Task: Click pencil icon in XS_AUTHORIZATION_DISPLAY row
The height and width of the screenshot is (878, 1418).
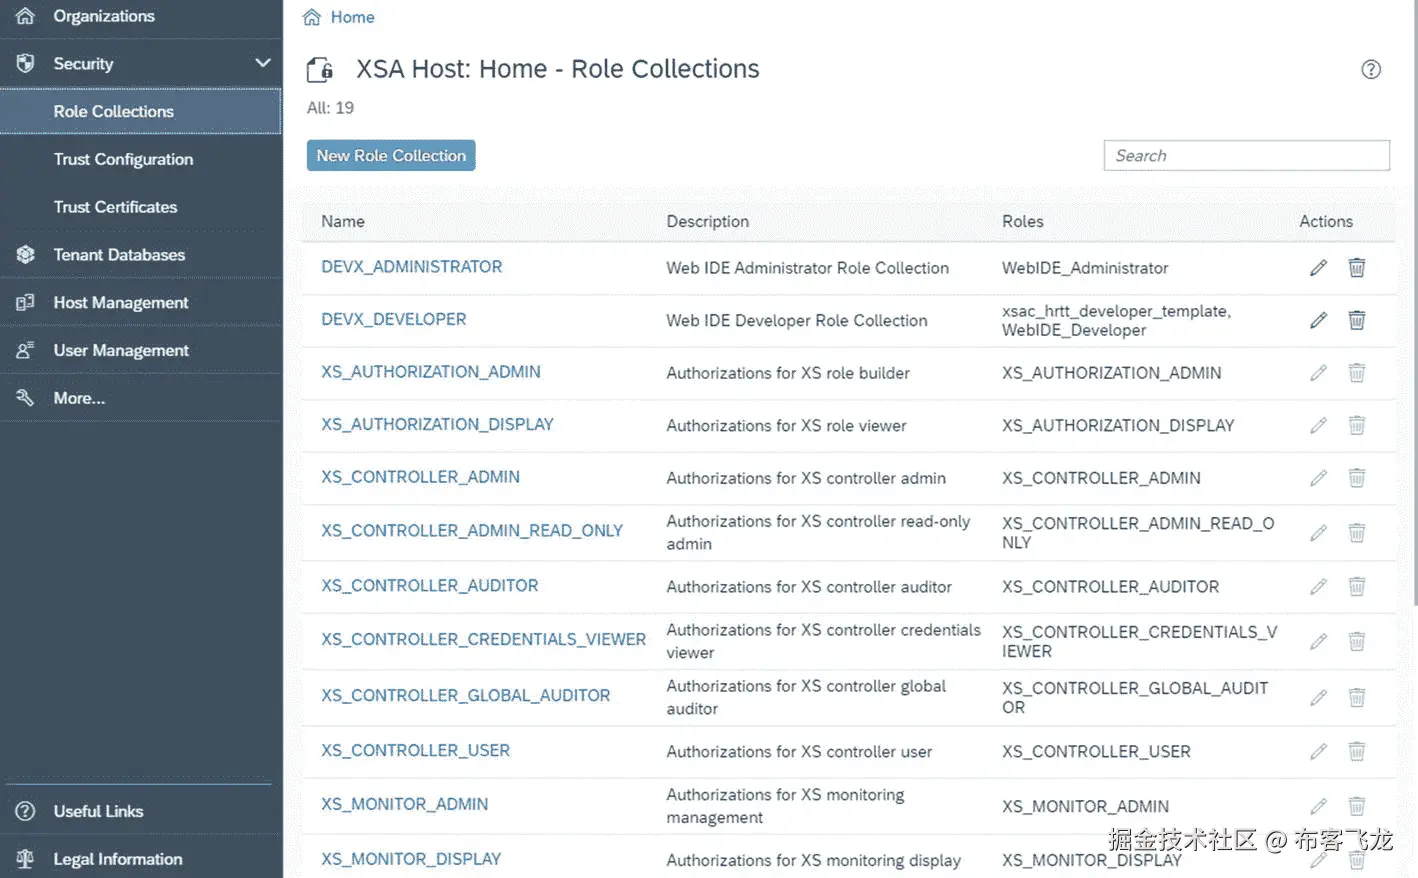Action: pos(1318,425)
